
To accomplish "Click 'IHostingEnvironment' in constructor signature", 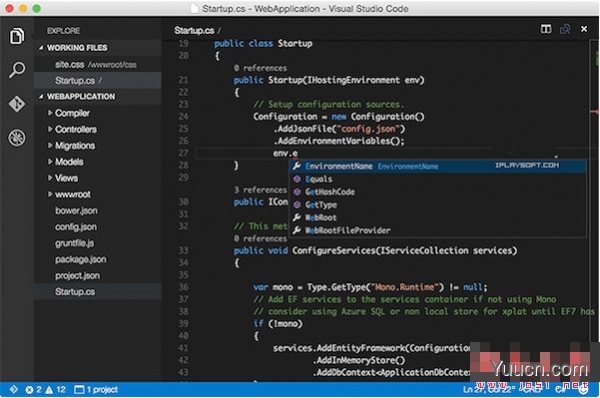I will (354, 80).
